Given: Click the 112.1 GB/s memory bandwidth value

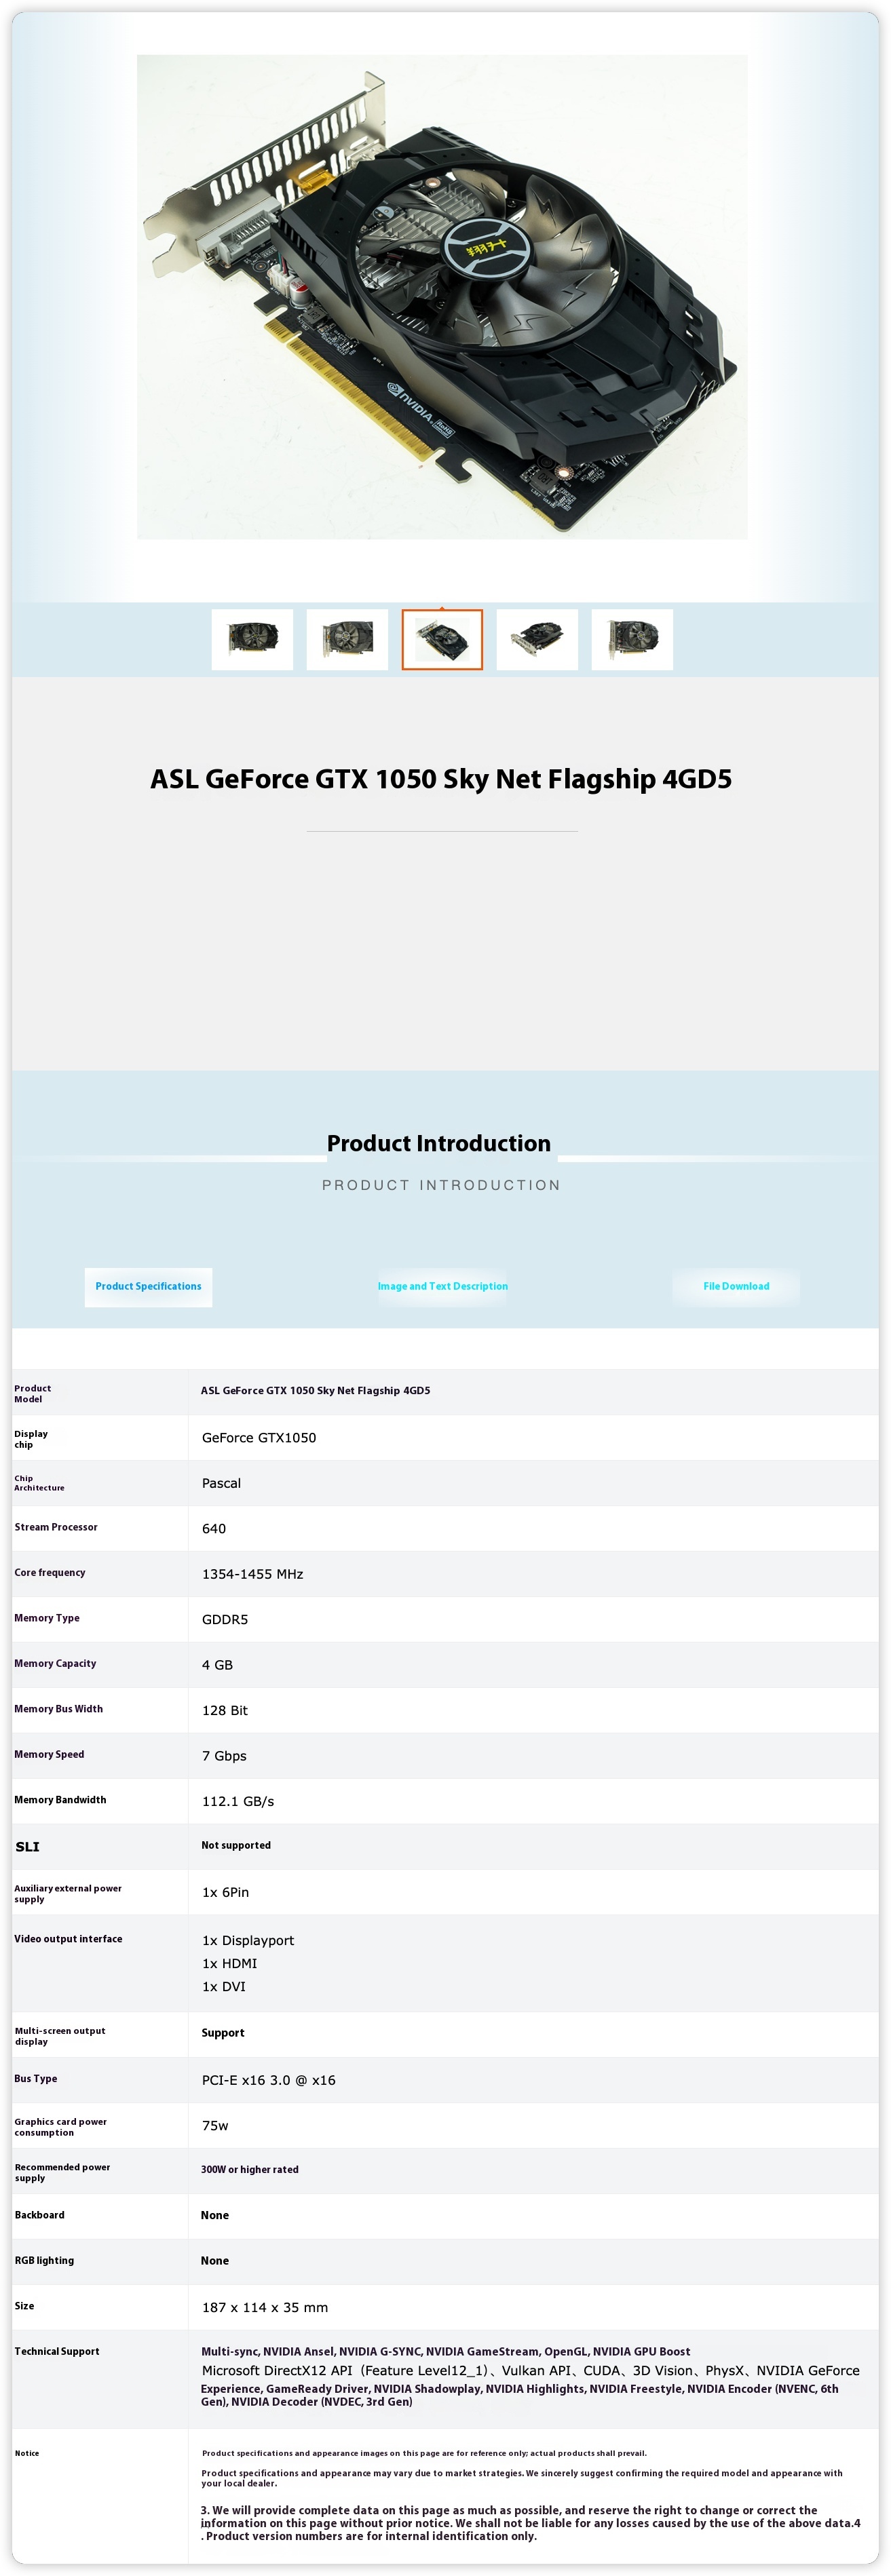Looking at the screenshot, I should click(x=238, y=1801).
